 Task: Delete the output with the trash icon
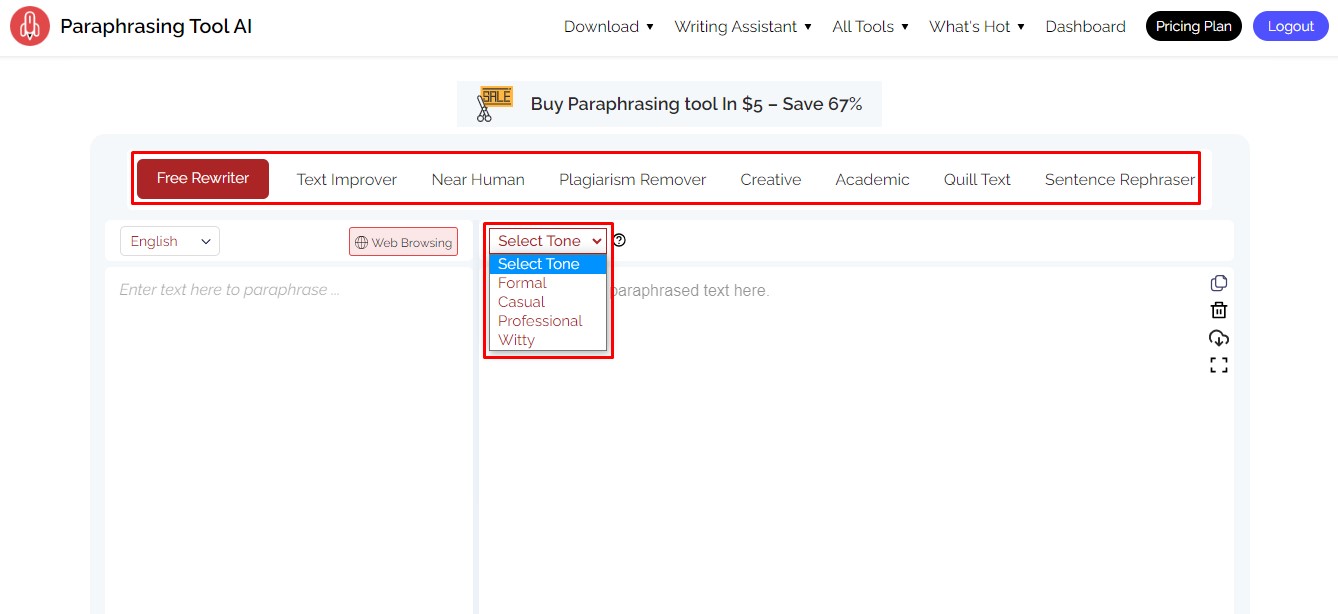pos(1218,310)
